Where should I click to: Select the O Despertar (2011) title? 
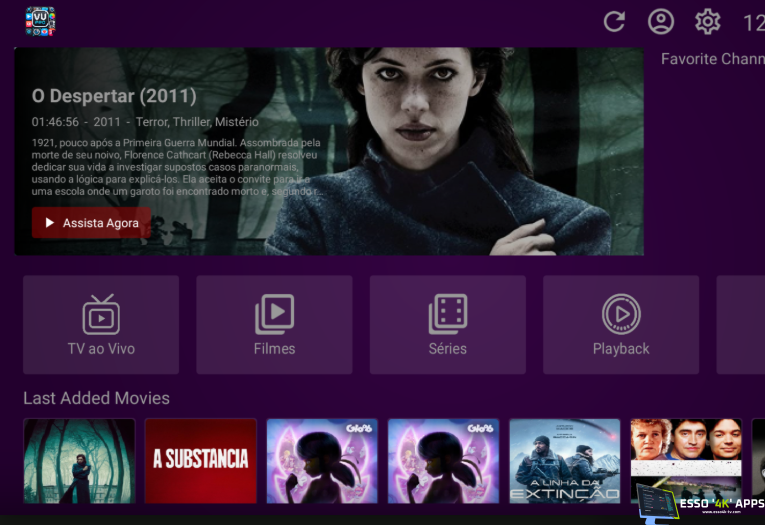click(x=114, y=96)
